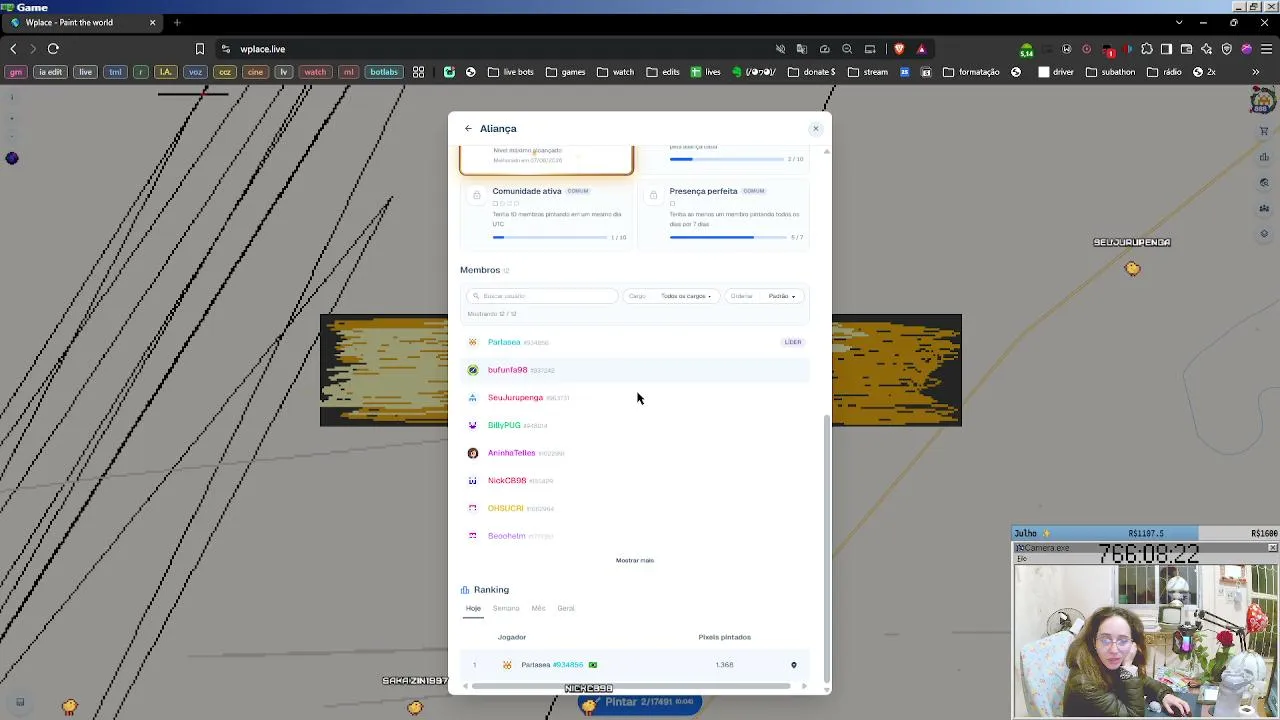
Task: Select member SeuJurupenga
Action: point(635,398)
